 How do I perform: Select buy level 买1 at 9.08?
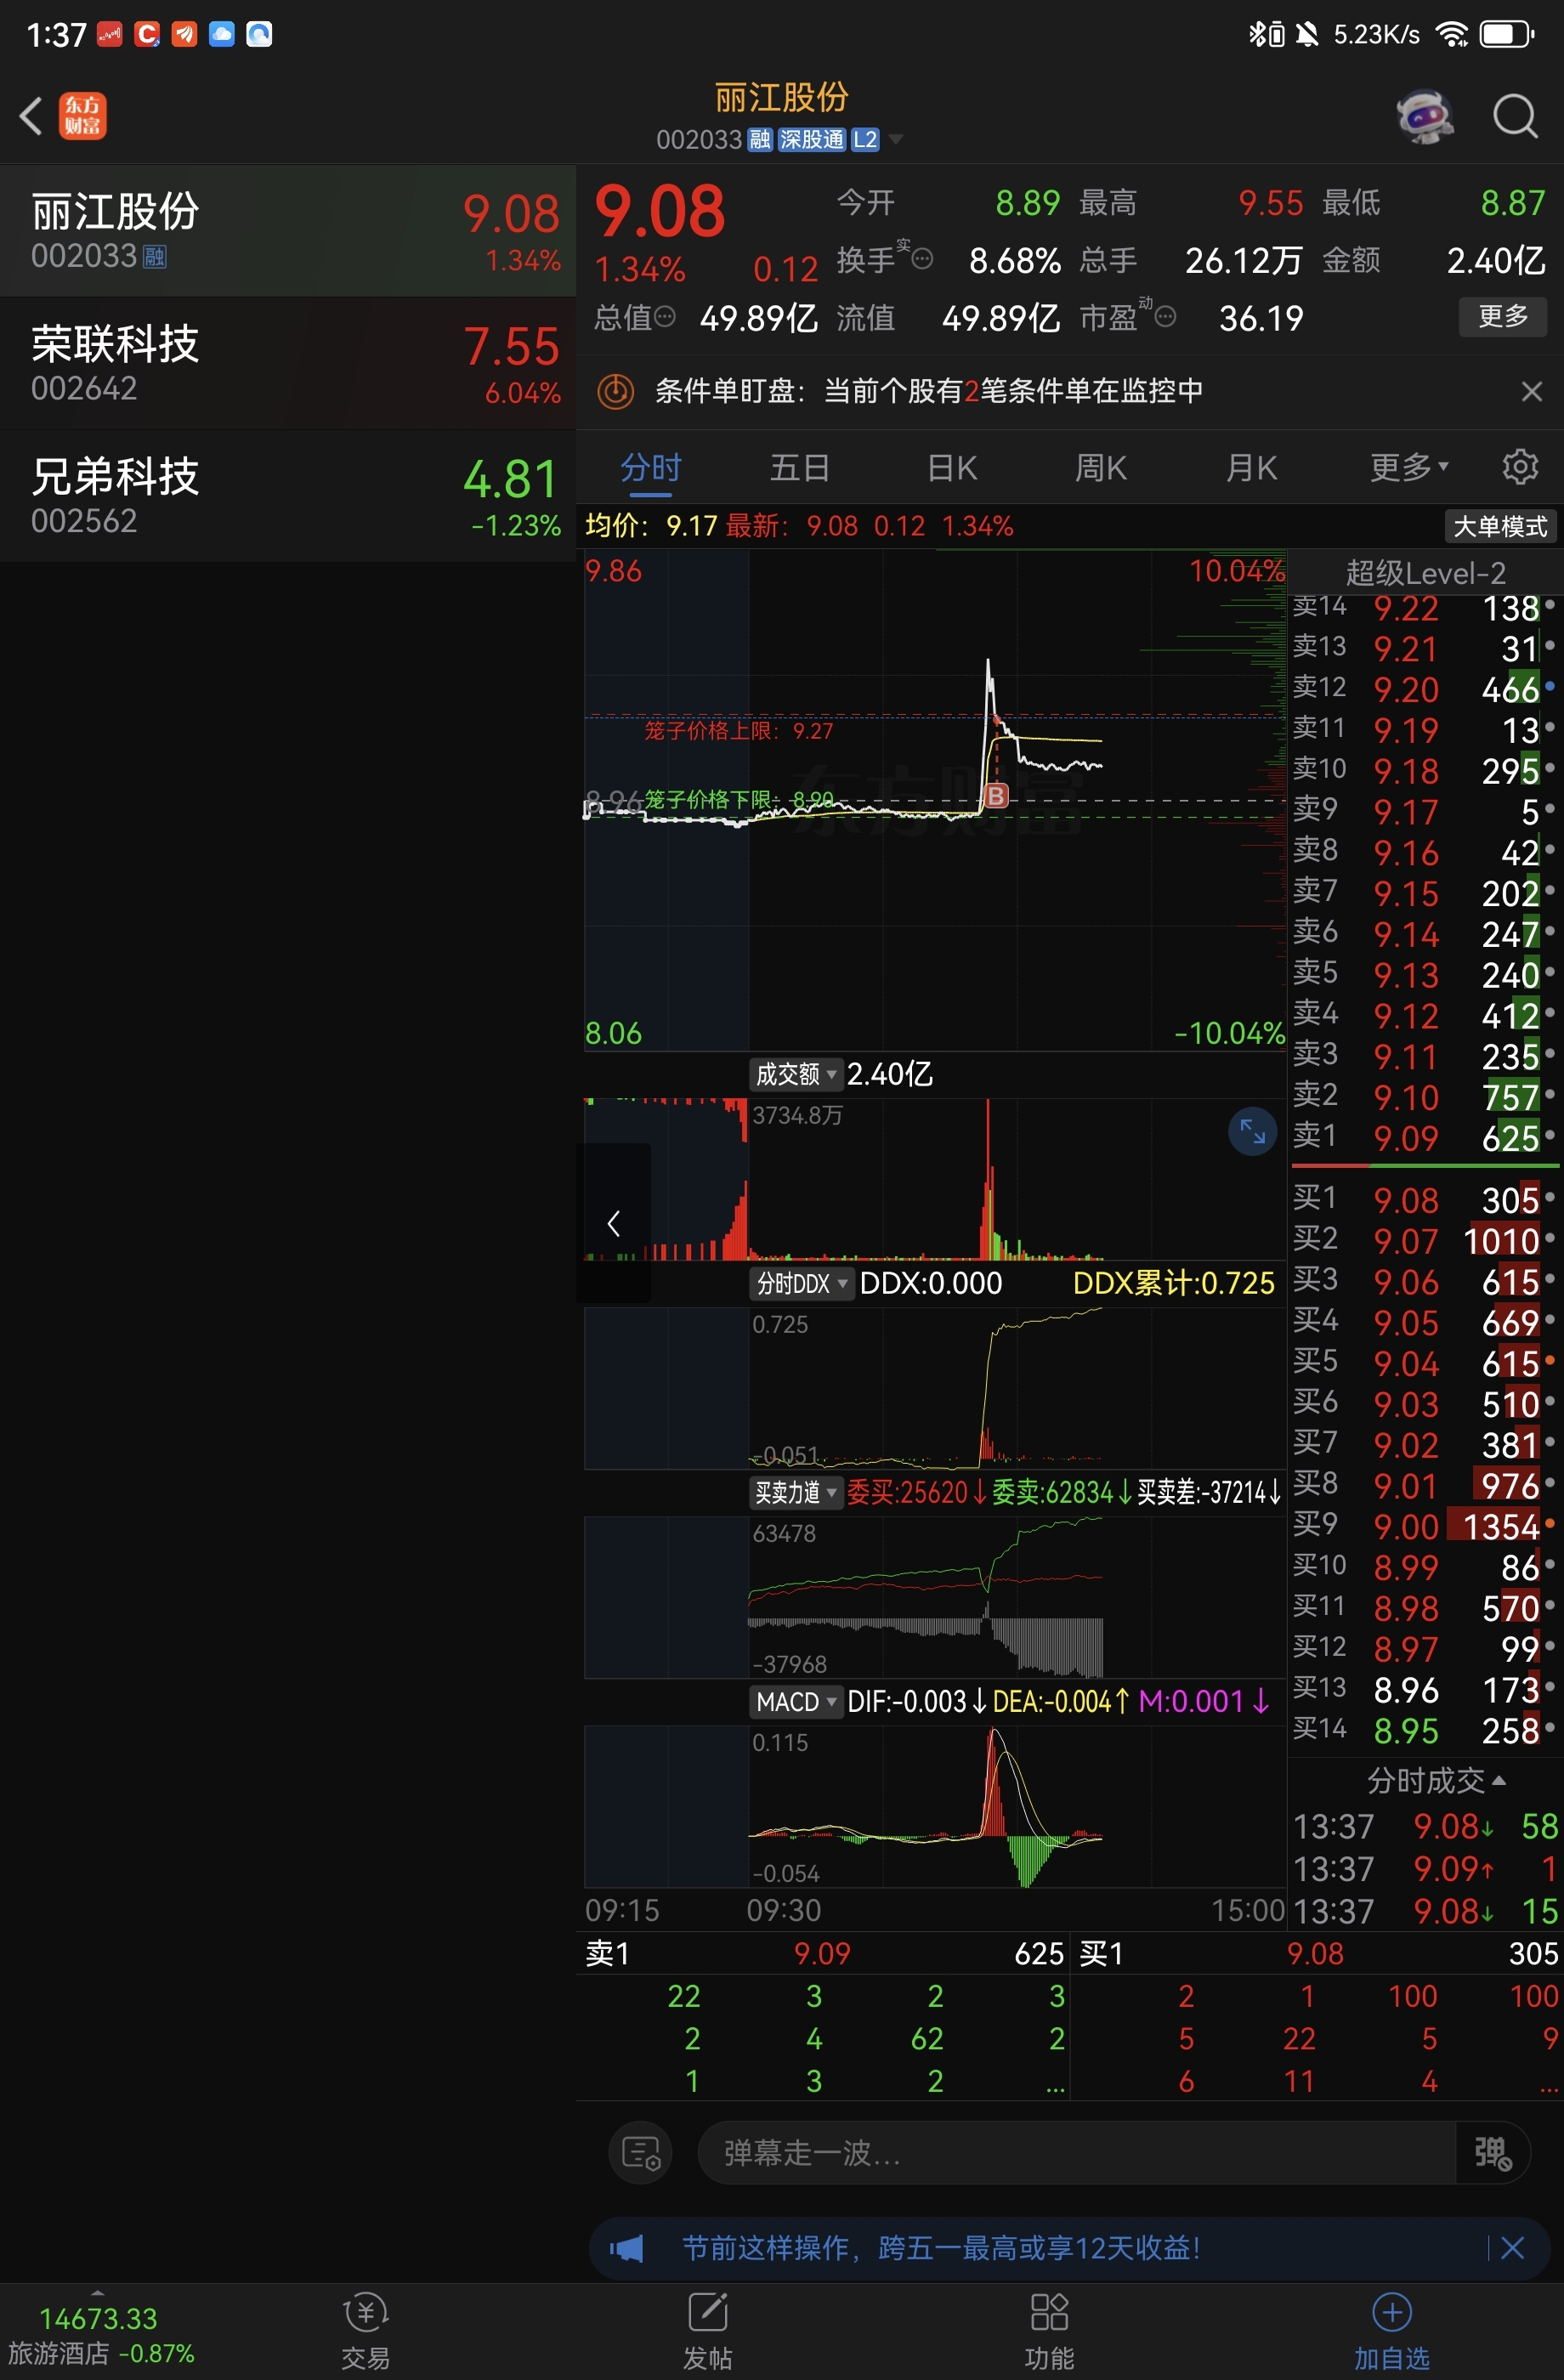(1425, 1200)
